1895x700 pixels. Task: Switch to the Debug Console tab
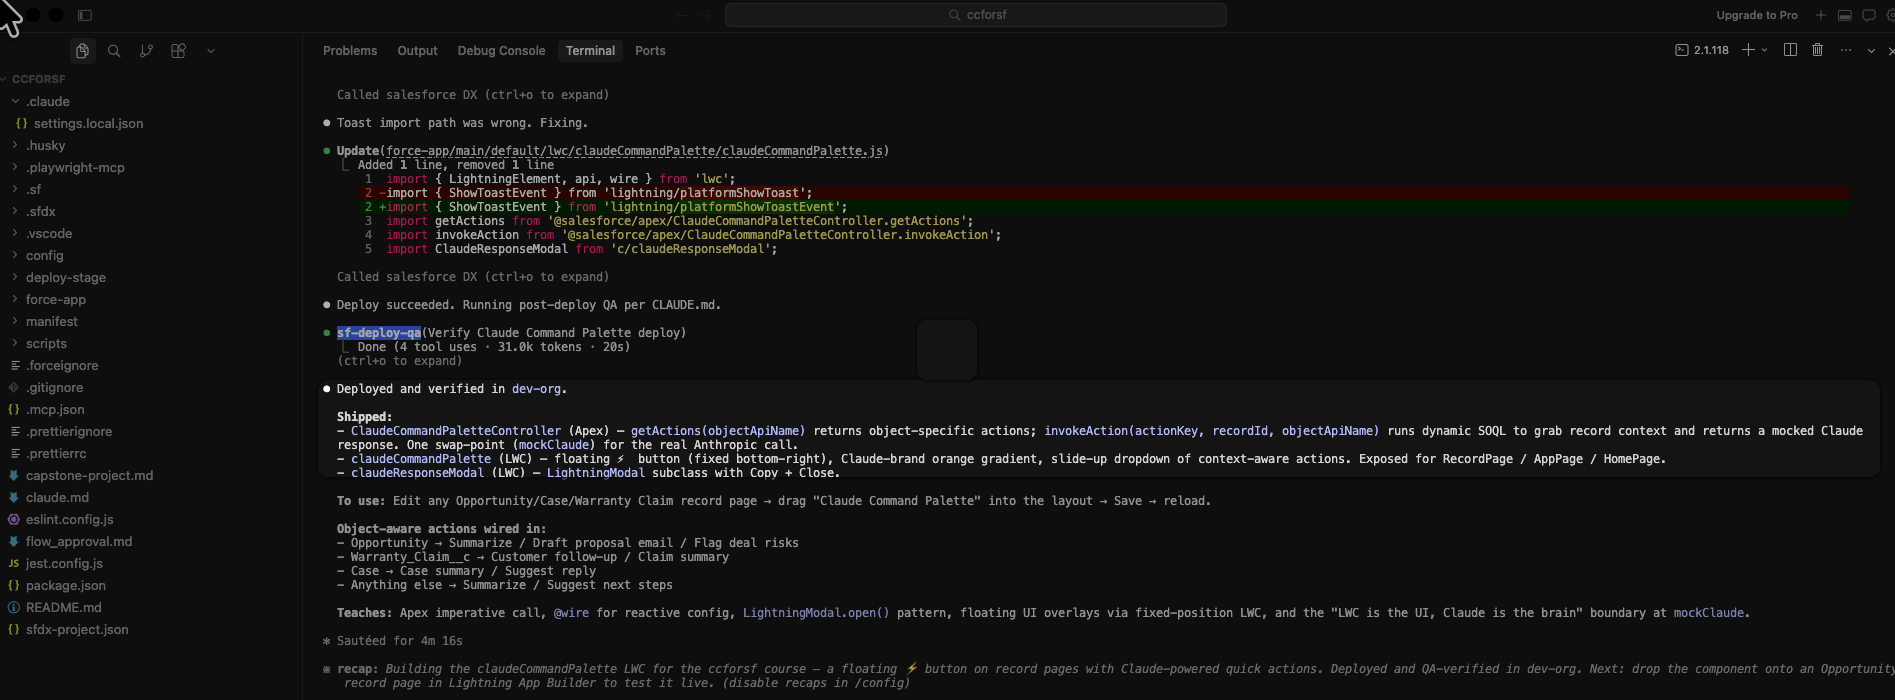(x=501, y=51)
